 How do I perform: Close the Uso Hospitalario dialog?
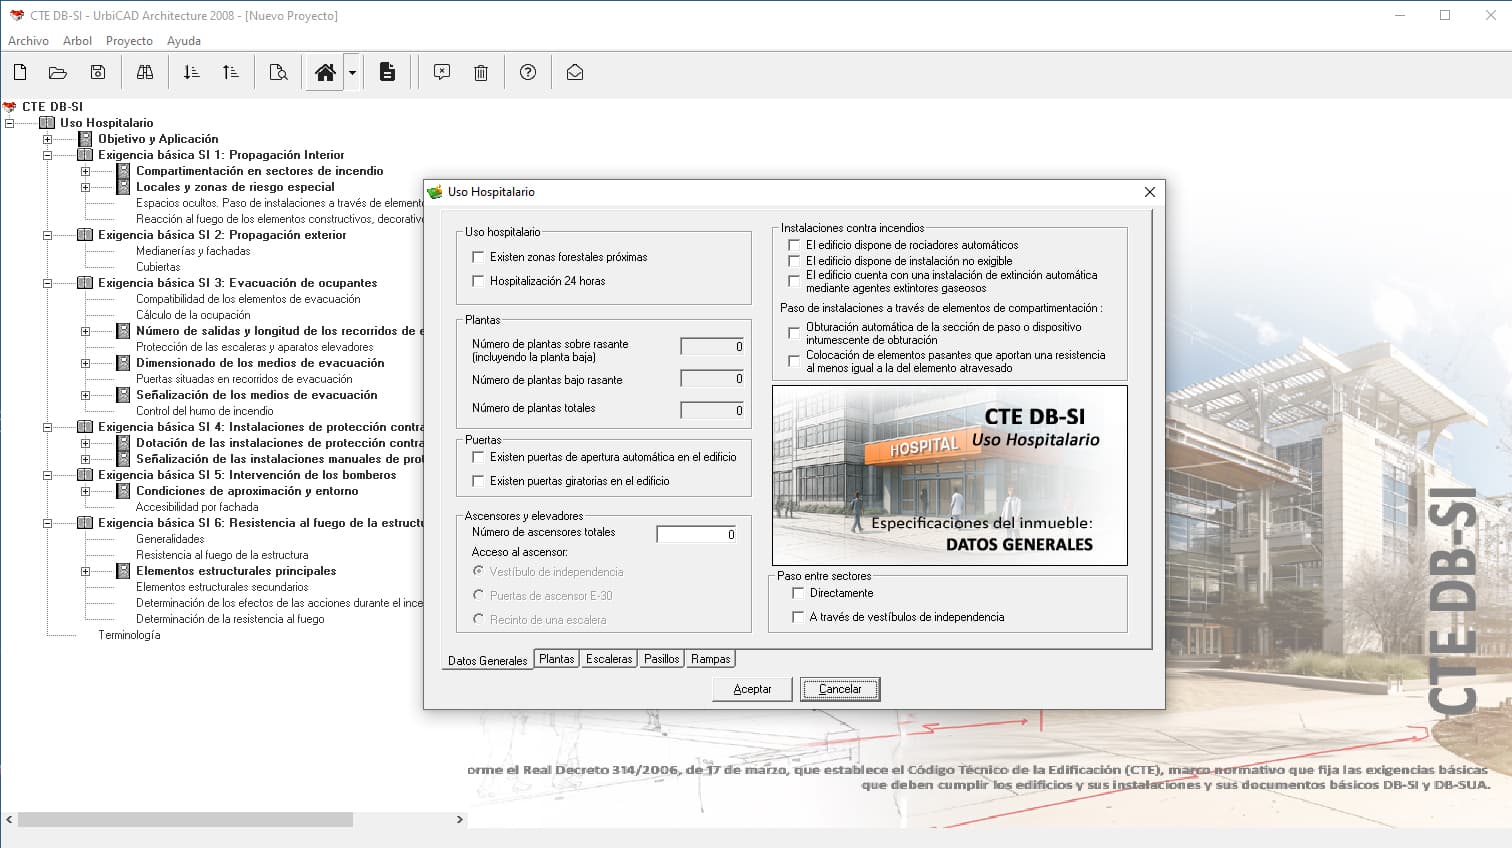point(1150,192)
